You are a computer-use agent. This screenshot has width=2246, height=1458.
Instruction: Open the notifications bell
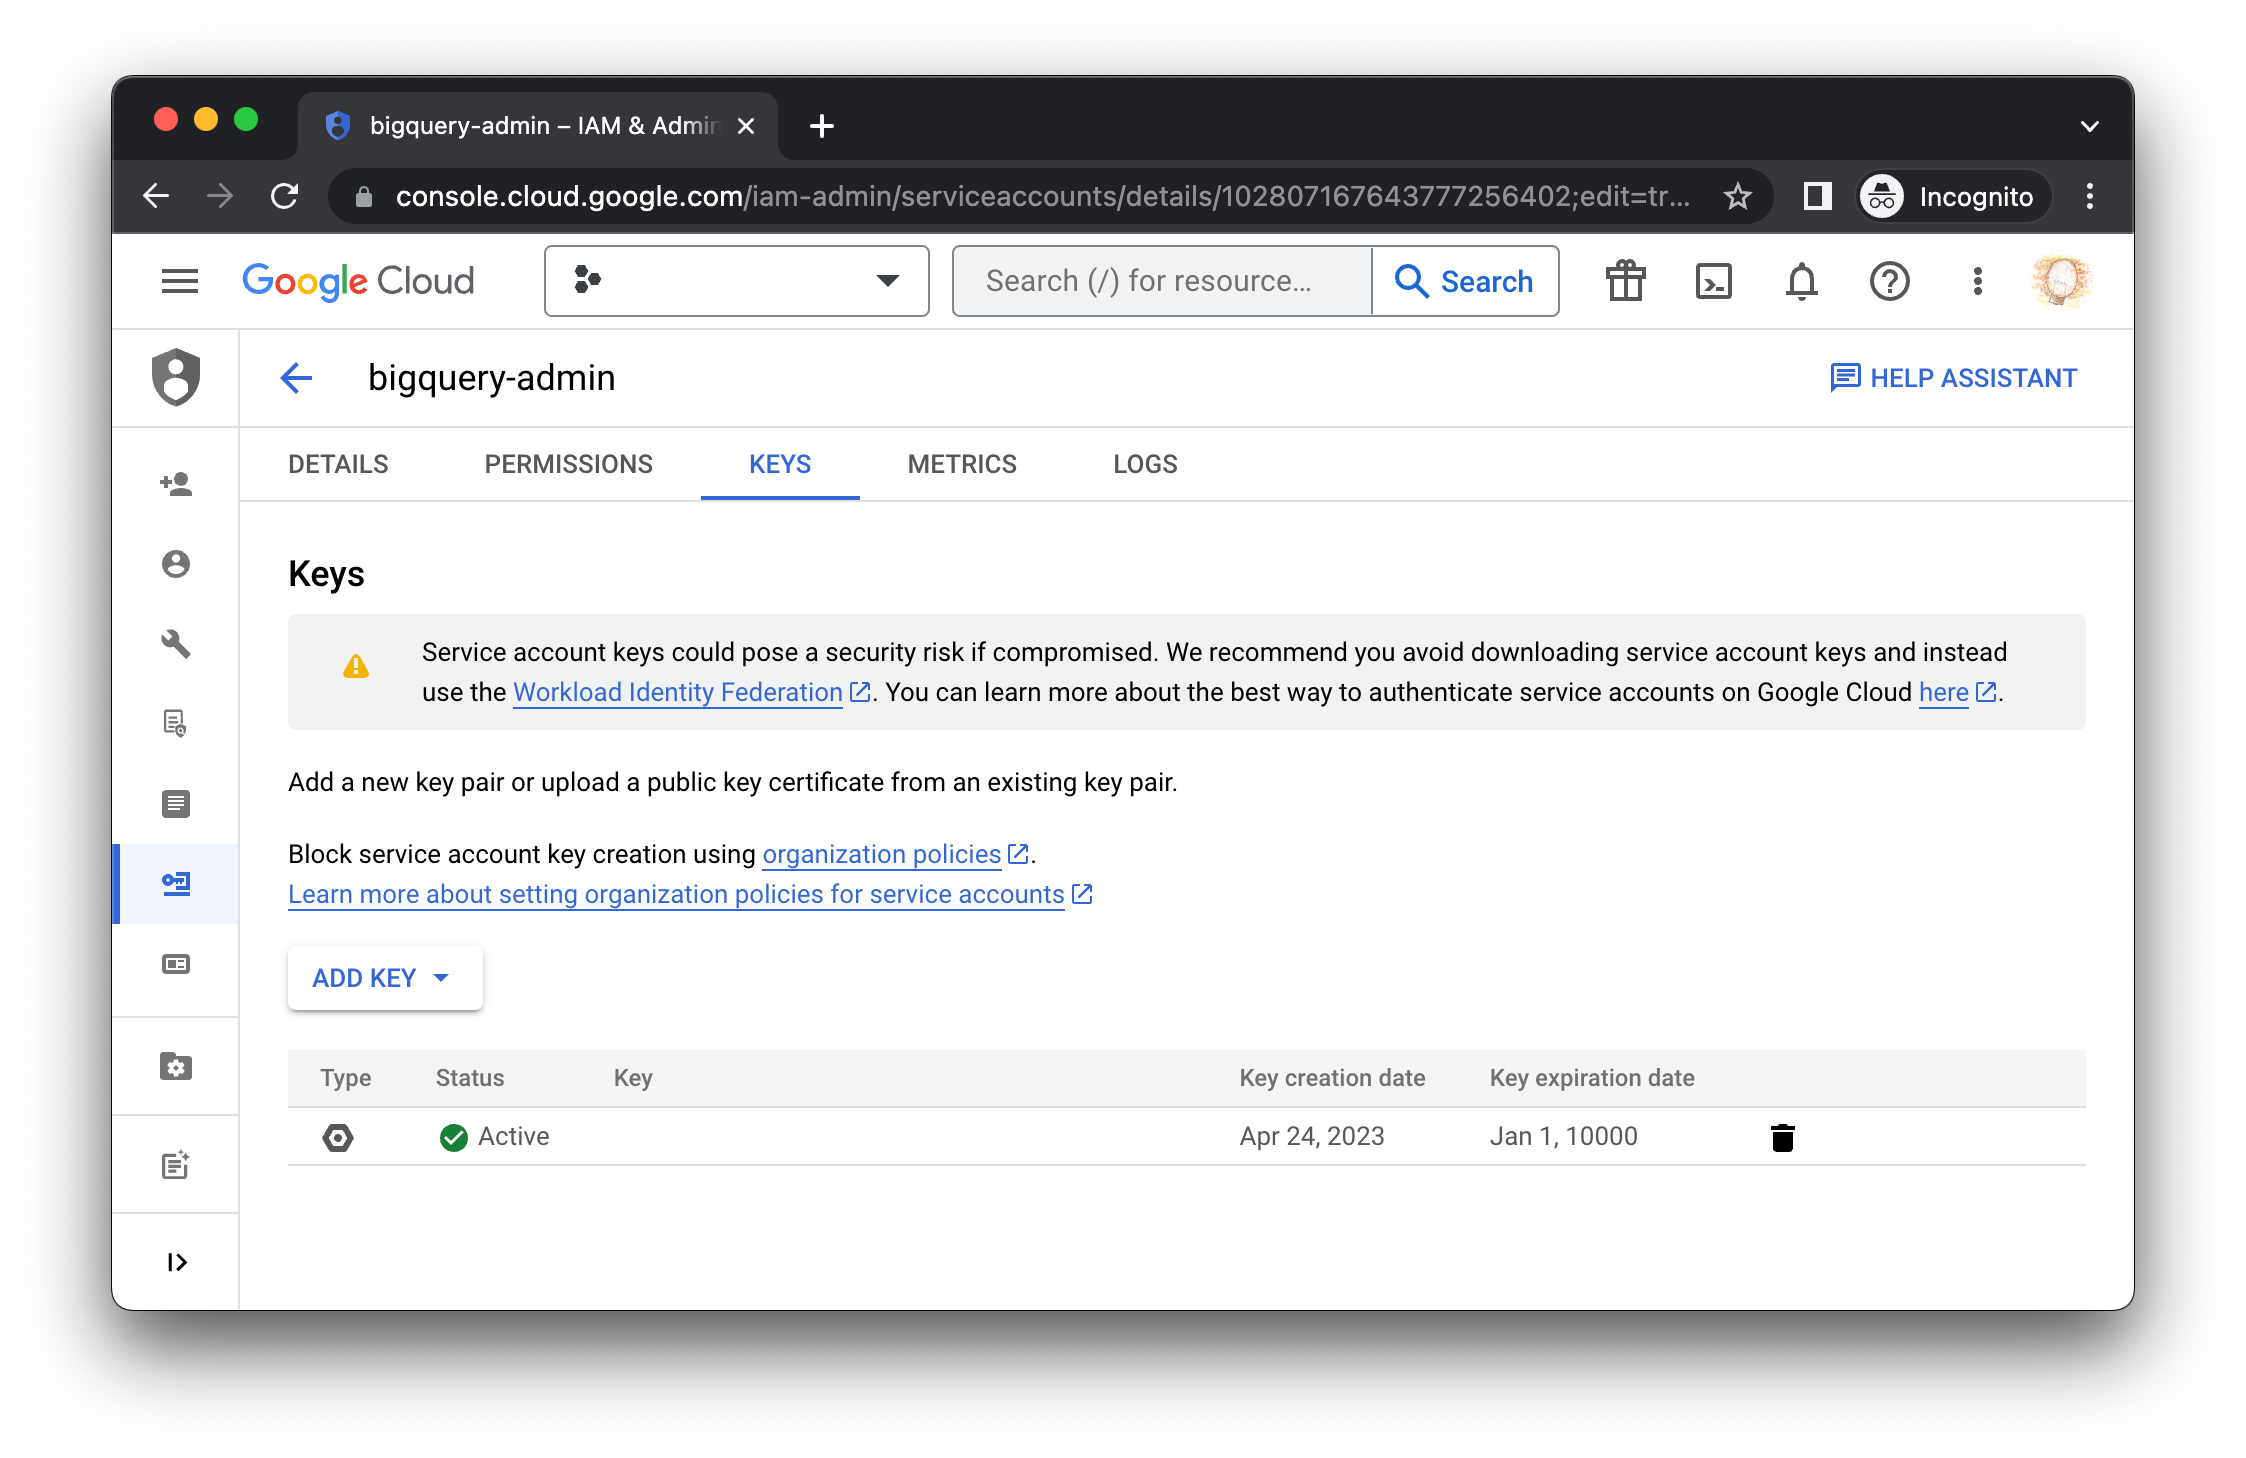coord(1801,281)
